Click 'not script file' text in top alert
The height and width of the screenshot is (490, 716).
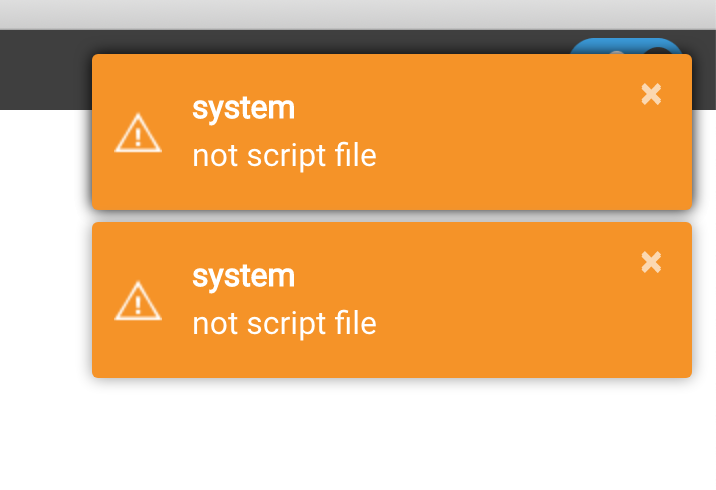point(284,156)
